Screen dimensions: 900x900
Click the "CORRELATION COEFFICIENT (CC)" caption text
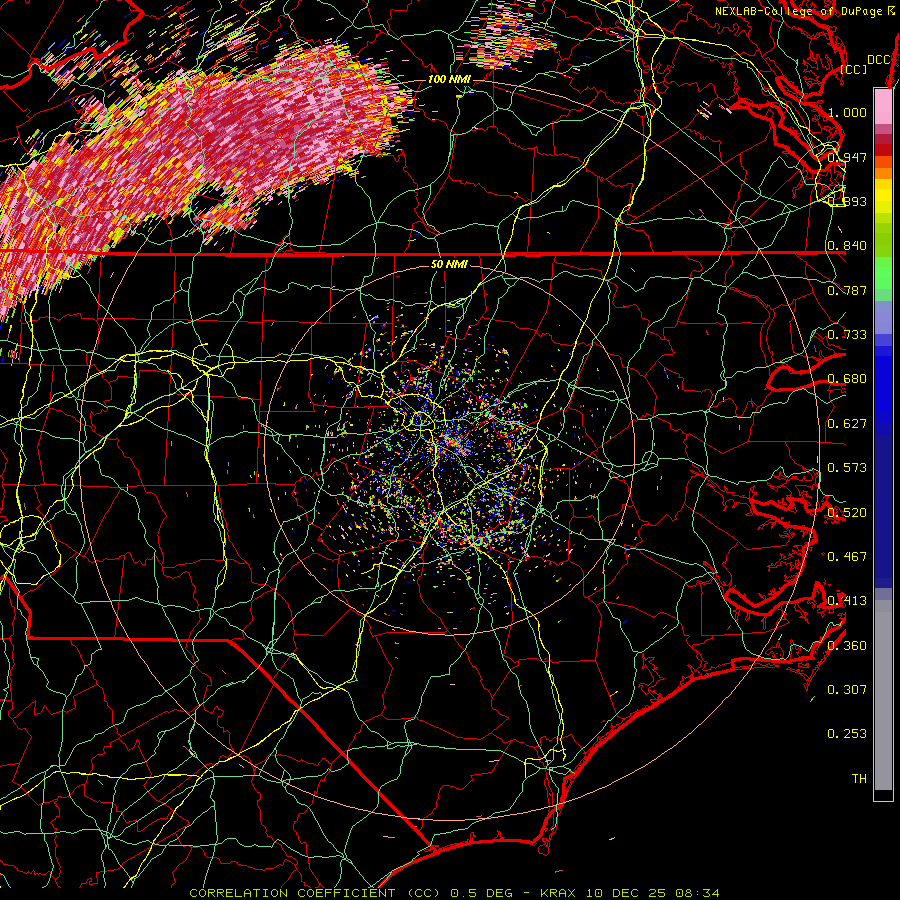[315, 893]
